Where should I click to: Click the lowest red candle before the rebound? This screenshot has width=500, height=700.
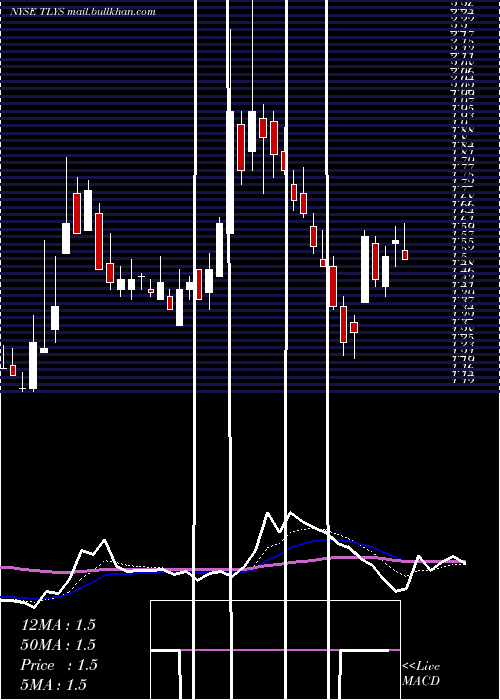pyautogui.click(x=343, y=324)
